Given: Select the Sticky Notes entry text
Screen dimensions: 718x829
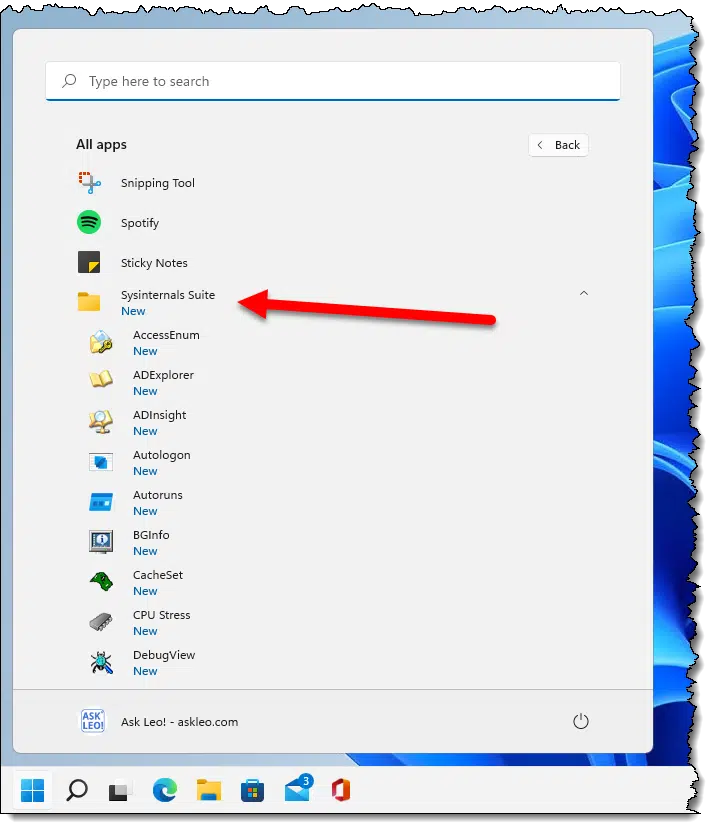Looking at the screenshot, I should (x=154, y=263).
